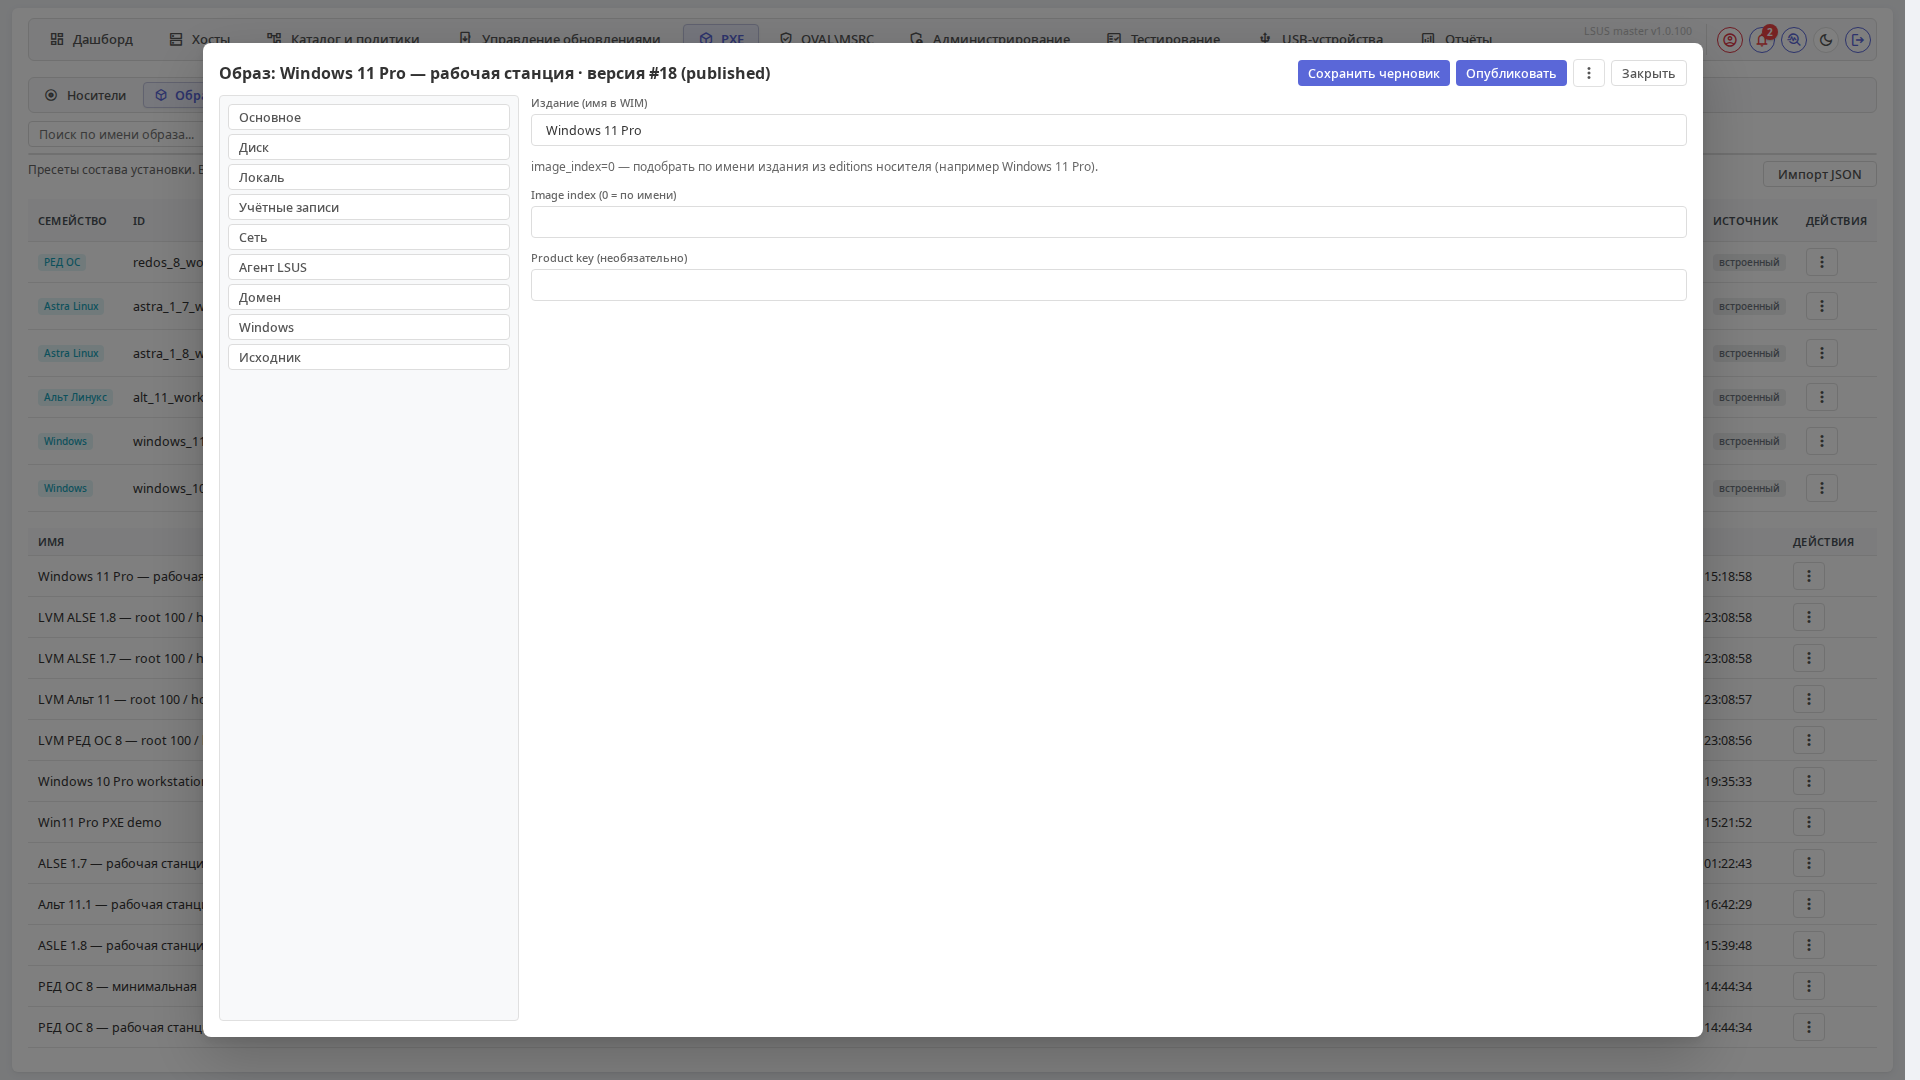Open actions for ALSE 1.7 — рабочая row
This screenshot has height=1080, width=1920.
point(1809,863)
